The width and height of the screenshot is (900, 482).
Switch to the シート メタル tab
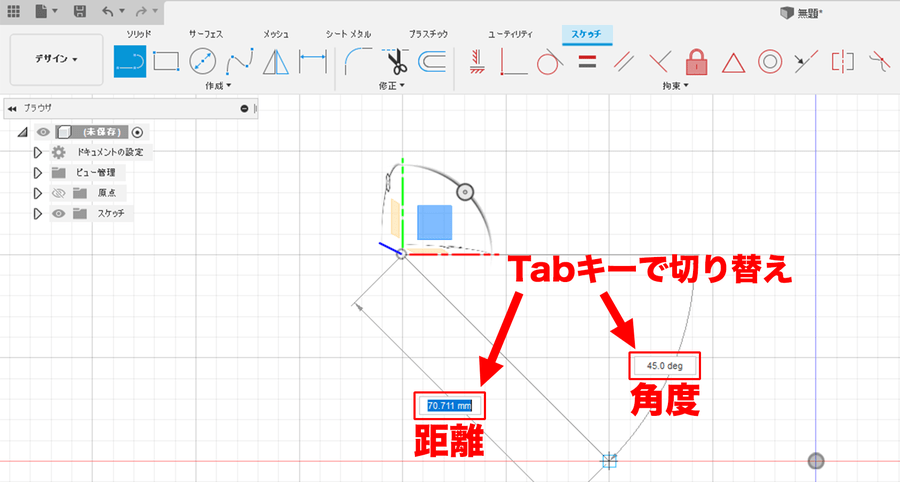point(348,34)
